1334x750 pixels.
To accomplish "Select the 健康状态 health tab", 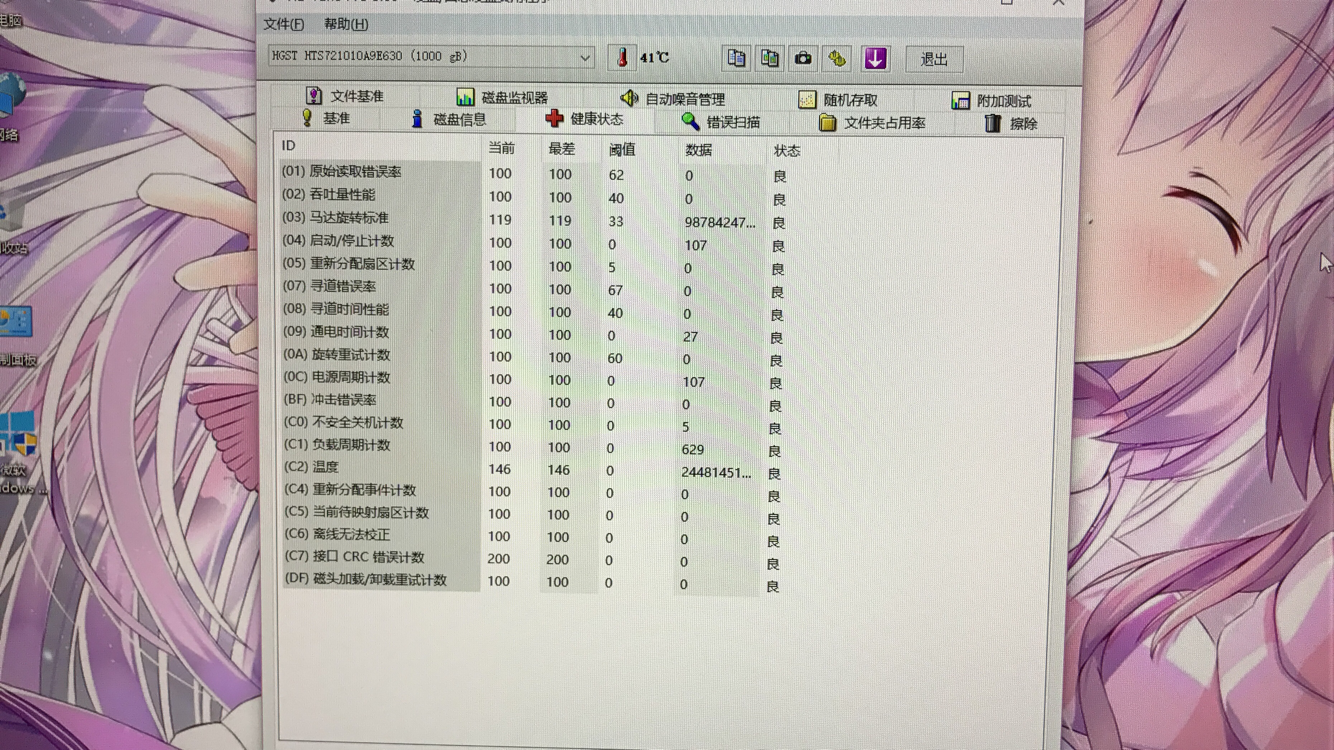I will click(x=584, y=119).
